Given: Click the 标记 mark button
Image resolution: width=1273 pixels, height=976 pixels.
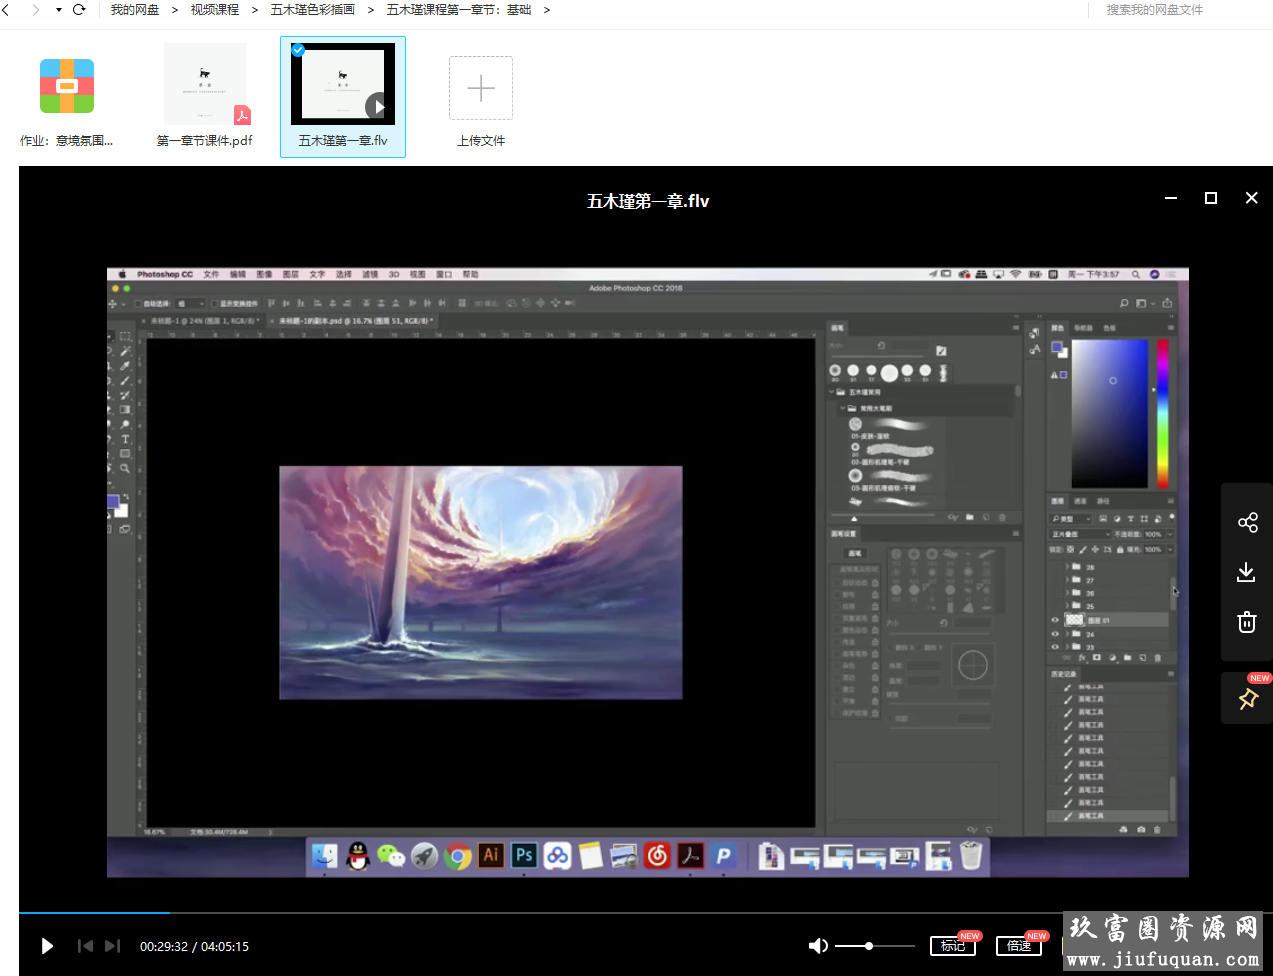Looking at the screenshot, I should [952, 946].
